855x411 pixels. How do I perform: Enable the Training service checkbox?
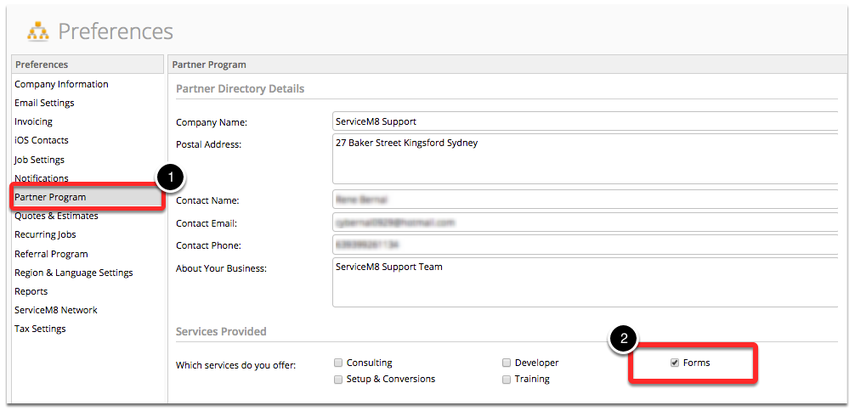click(507, 379)
